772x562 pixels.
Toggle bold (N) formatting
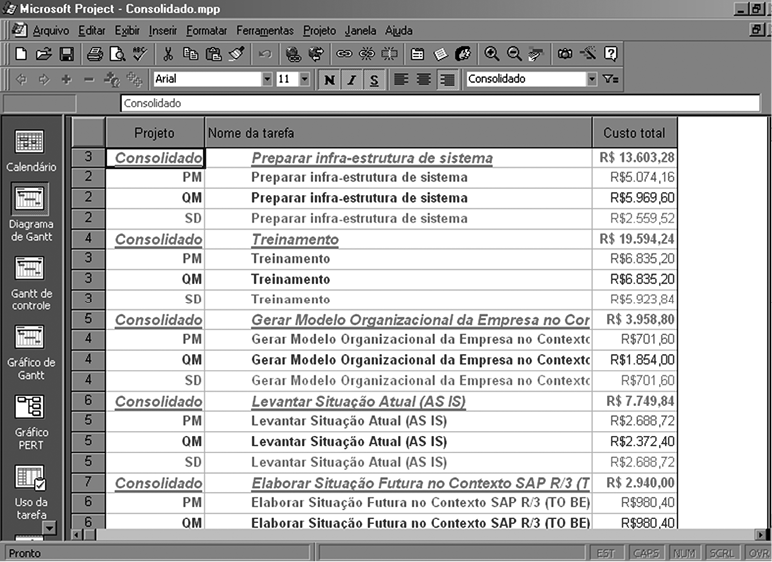[329, 80]
